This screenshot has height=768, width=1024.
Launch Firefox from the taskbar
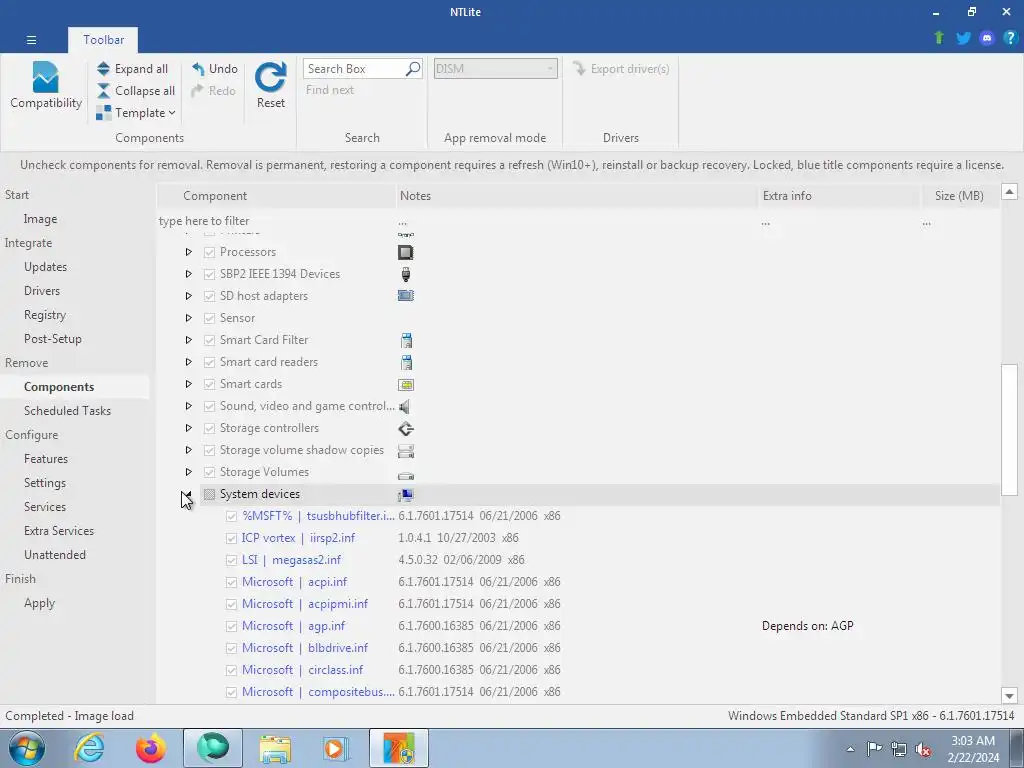click(150, 748)
